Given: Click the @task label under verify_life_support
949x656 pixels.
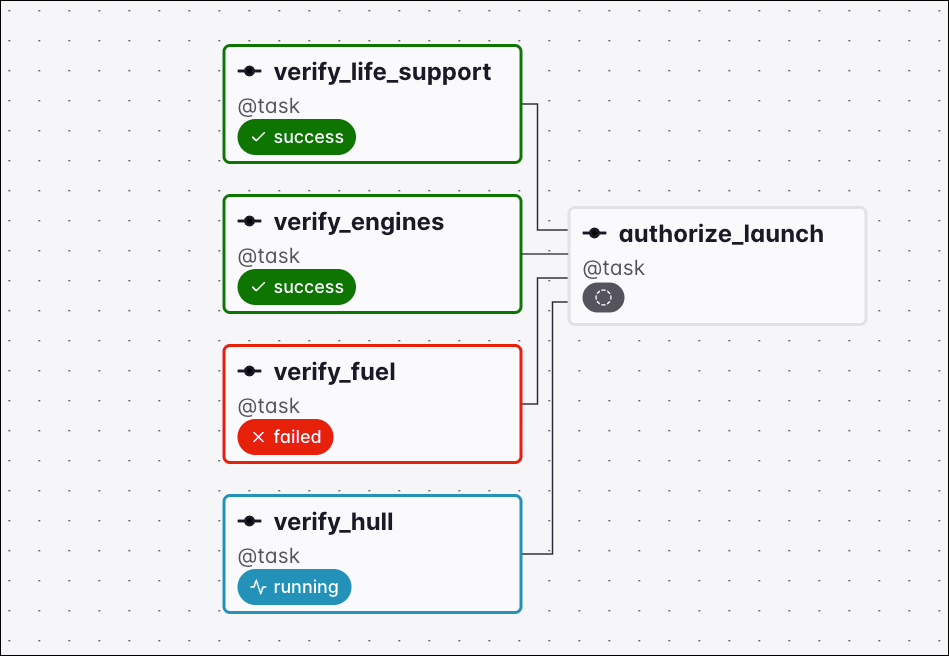Looking at the screenshot, I should pos(269,107).
